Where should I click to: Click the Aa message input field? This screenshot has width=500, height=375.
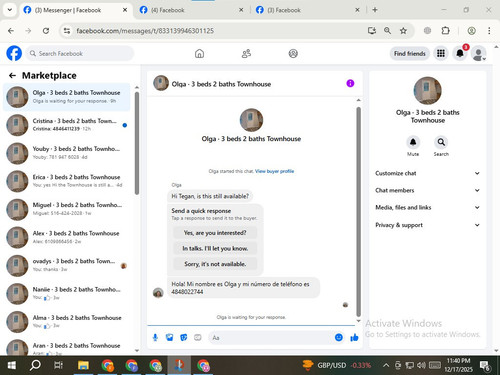pyautogui.click(x=271, y=338)
